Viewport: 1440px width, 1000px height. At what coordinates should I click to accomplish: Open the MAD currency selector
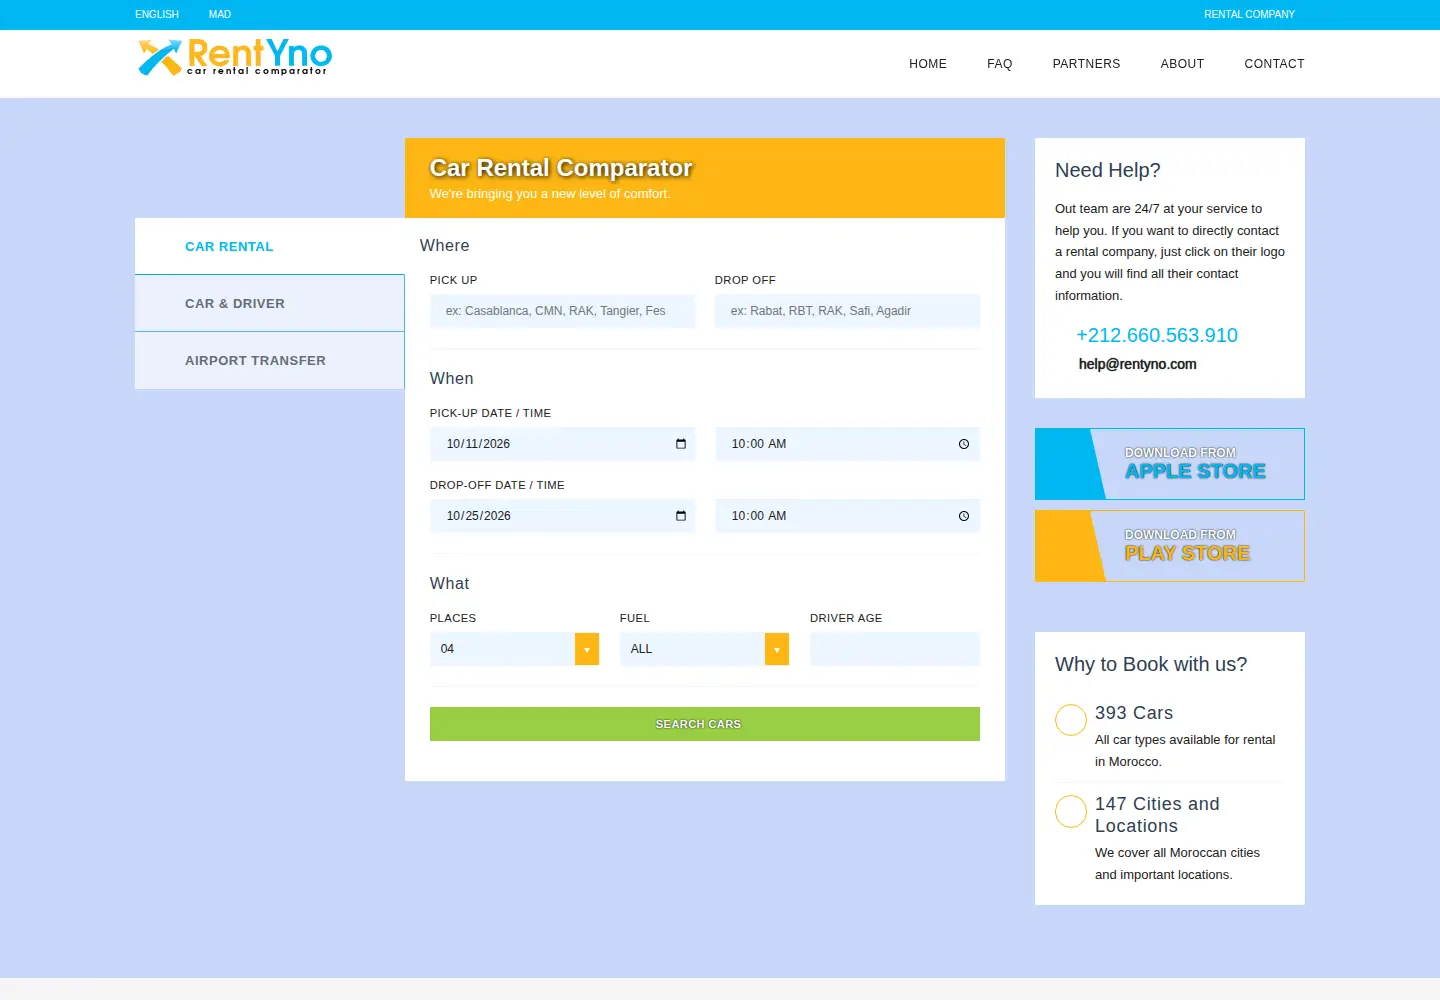coord(220,14)
